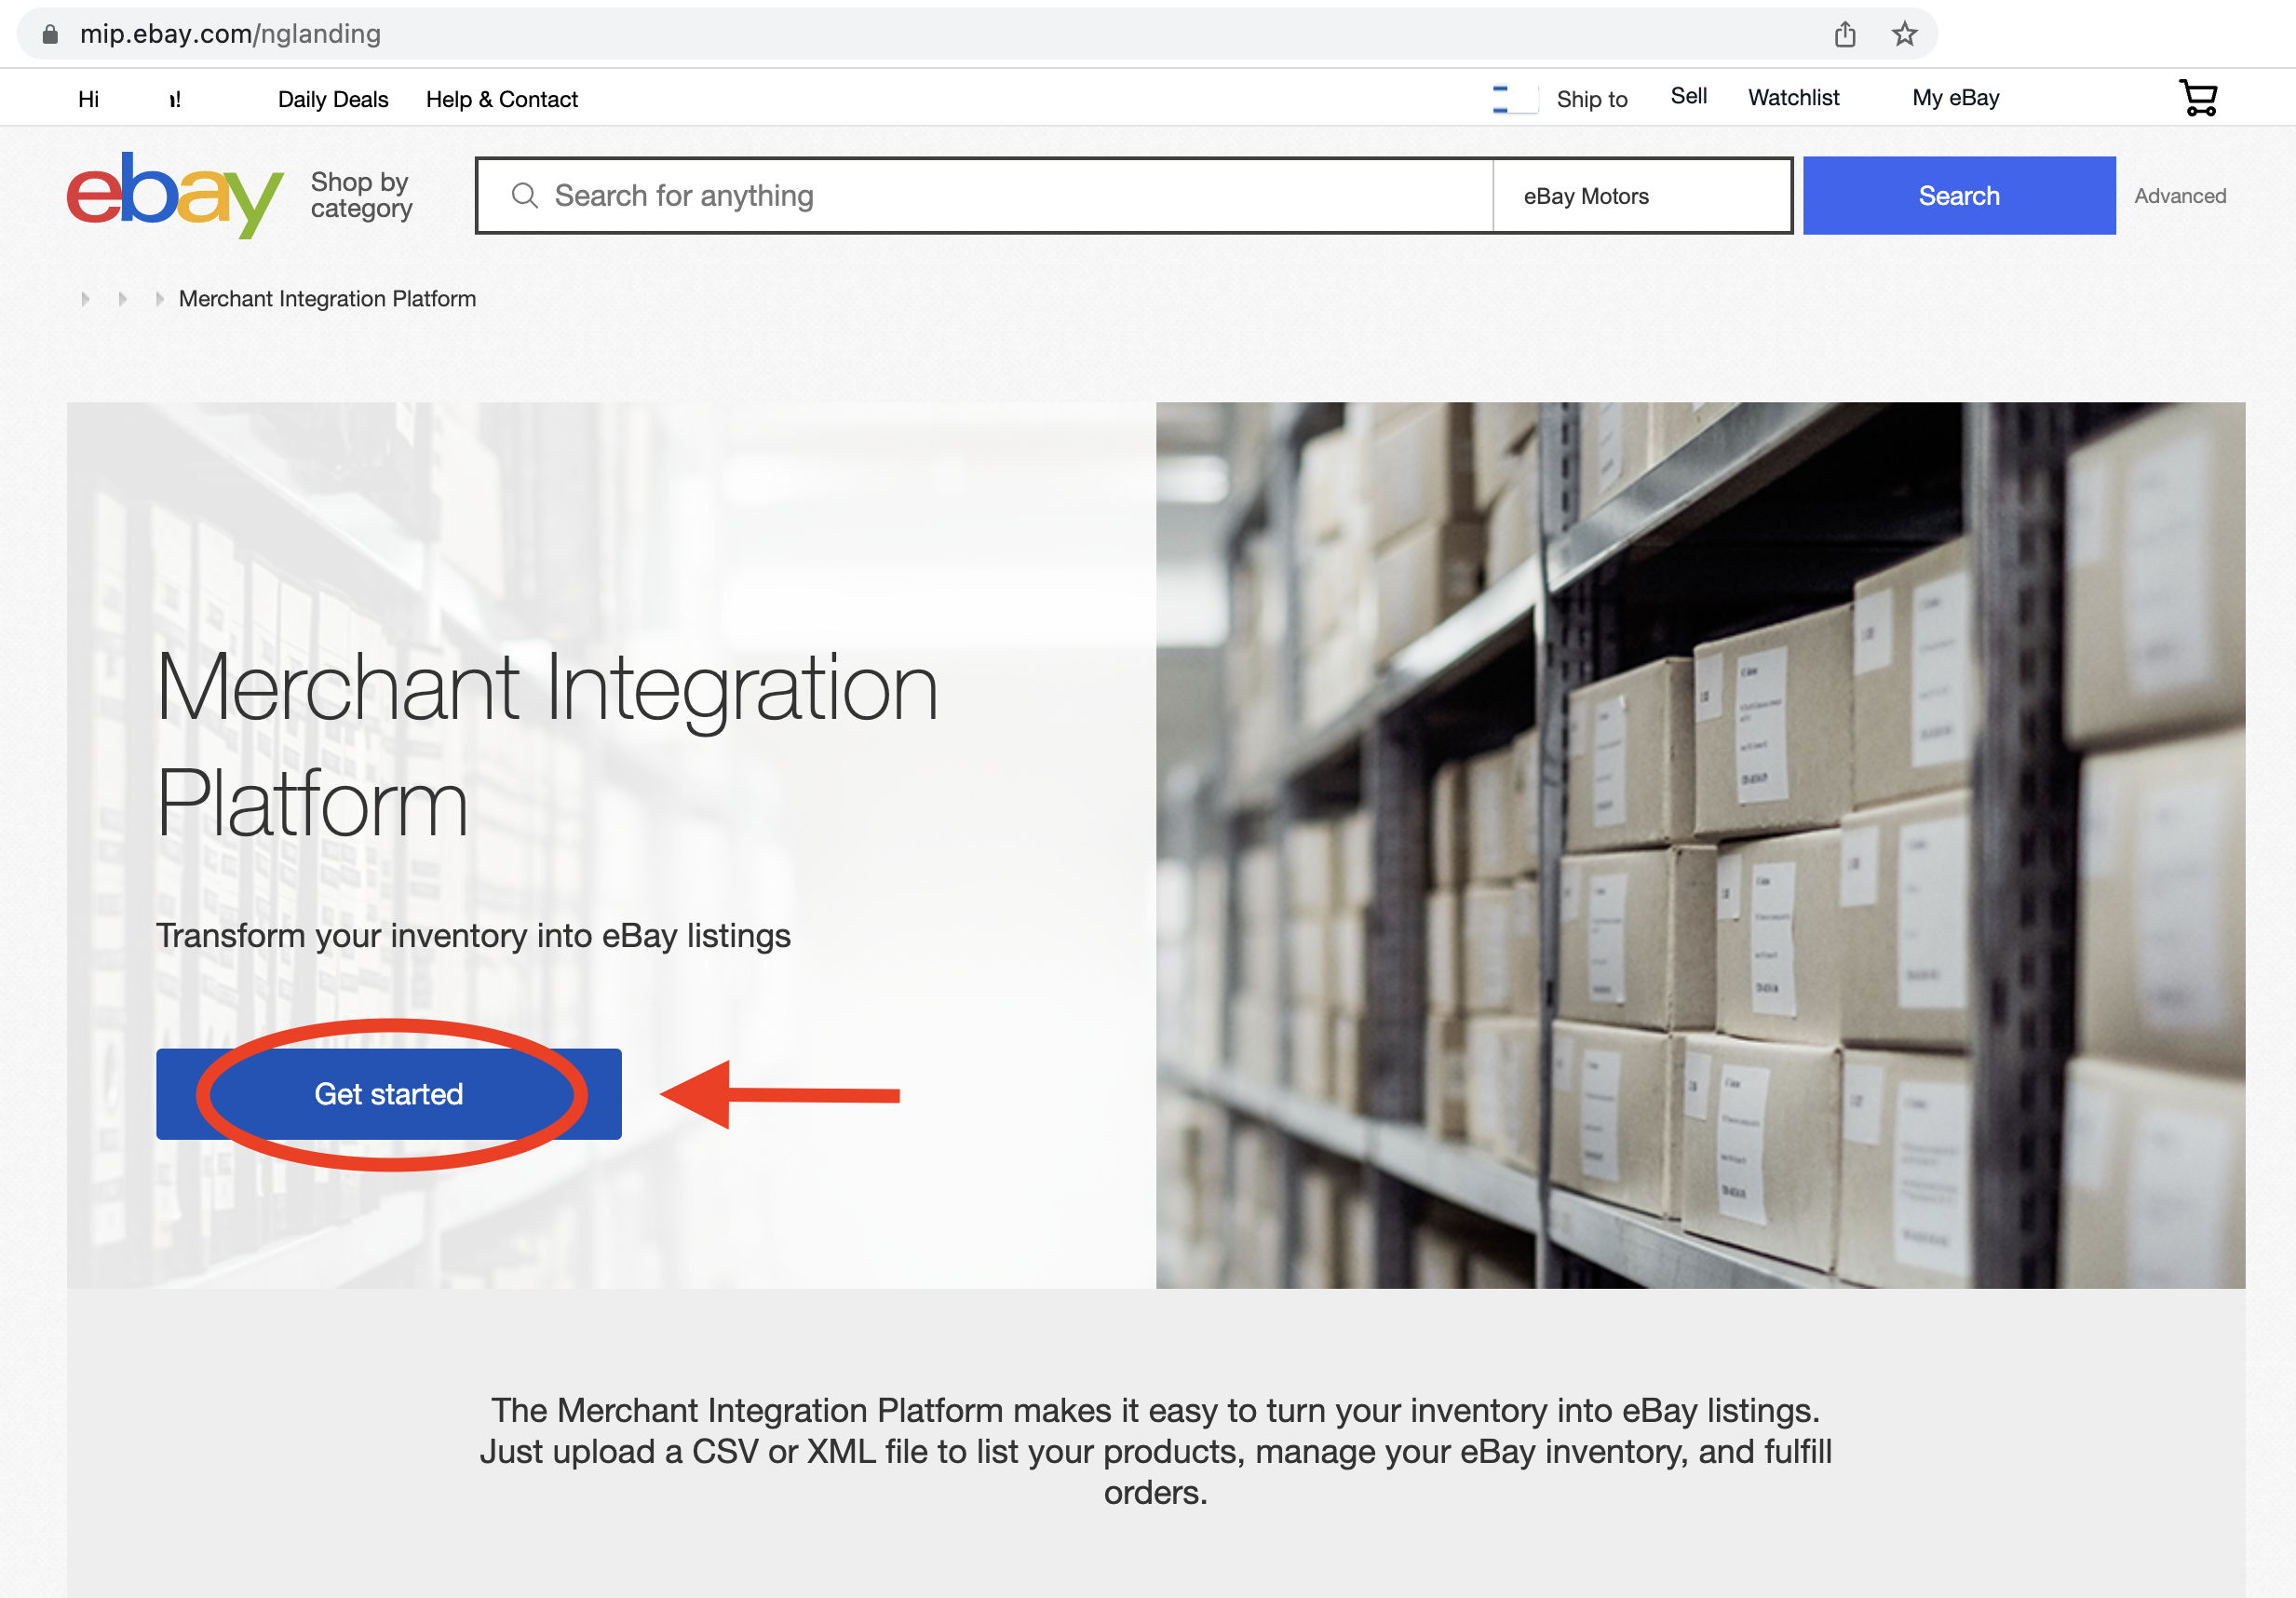Open Help & Contact
2296x1598 pixels.
(502, 99)
